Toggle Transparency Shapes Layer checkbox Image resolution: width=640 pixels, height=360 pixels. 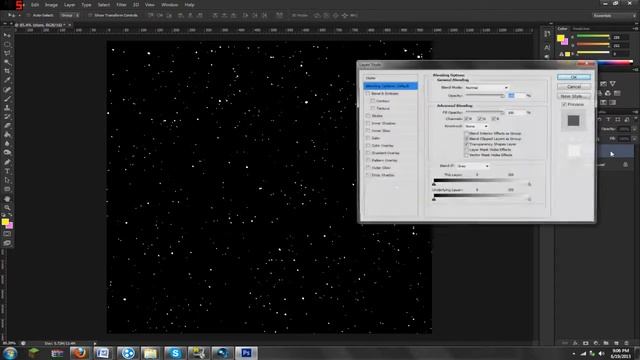point(467,144)
